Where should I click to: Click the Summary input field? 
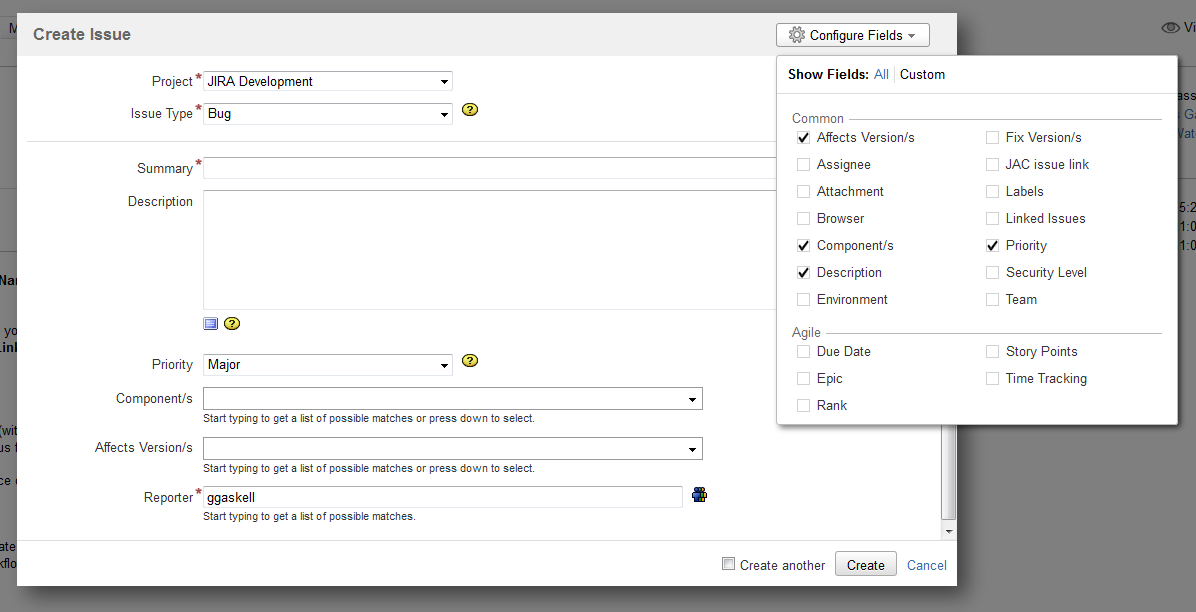click(490, 168)
